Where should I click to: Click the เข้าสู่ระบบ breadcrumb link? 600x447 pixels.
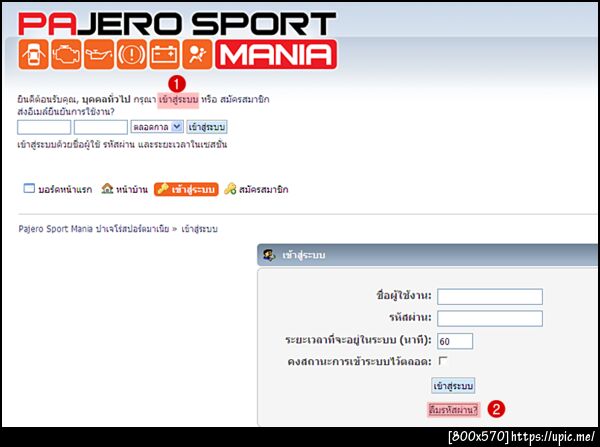pos(199,229)
